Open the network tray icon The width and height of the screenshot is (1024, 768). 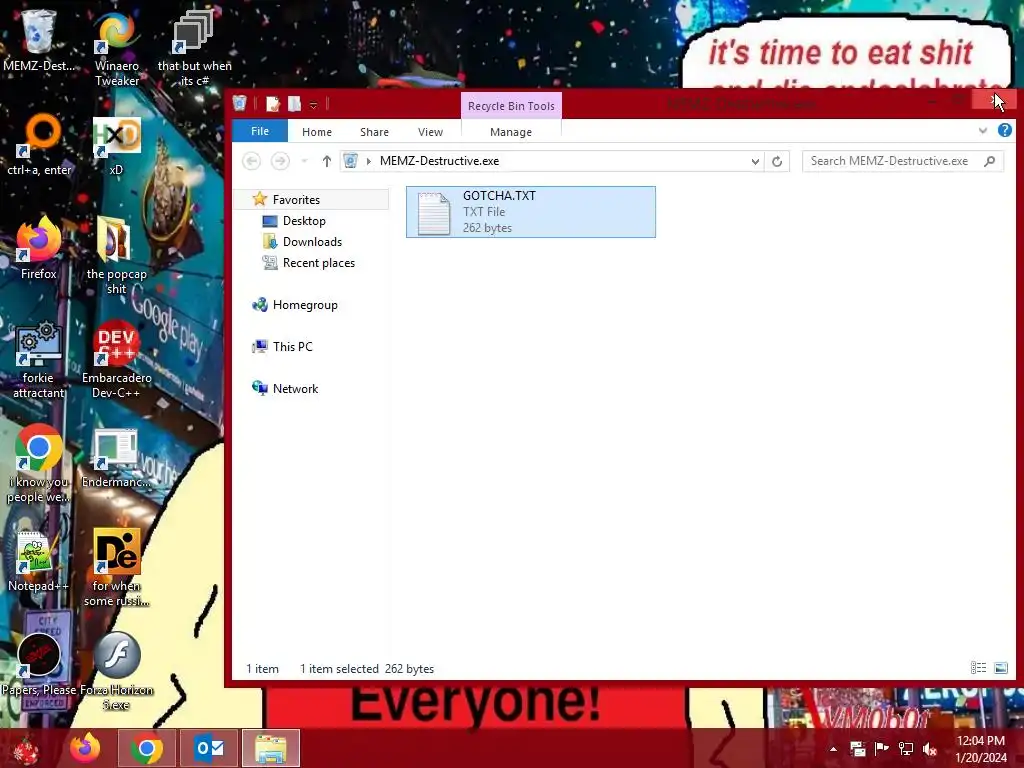coord(906,749)
